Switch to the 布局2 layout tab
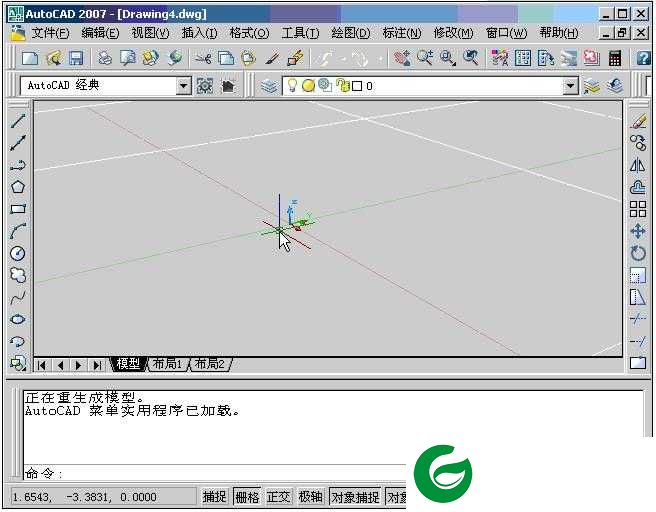656x512 pixels. pyautogui.click(x=210, y=364)
